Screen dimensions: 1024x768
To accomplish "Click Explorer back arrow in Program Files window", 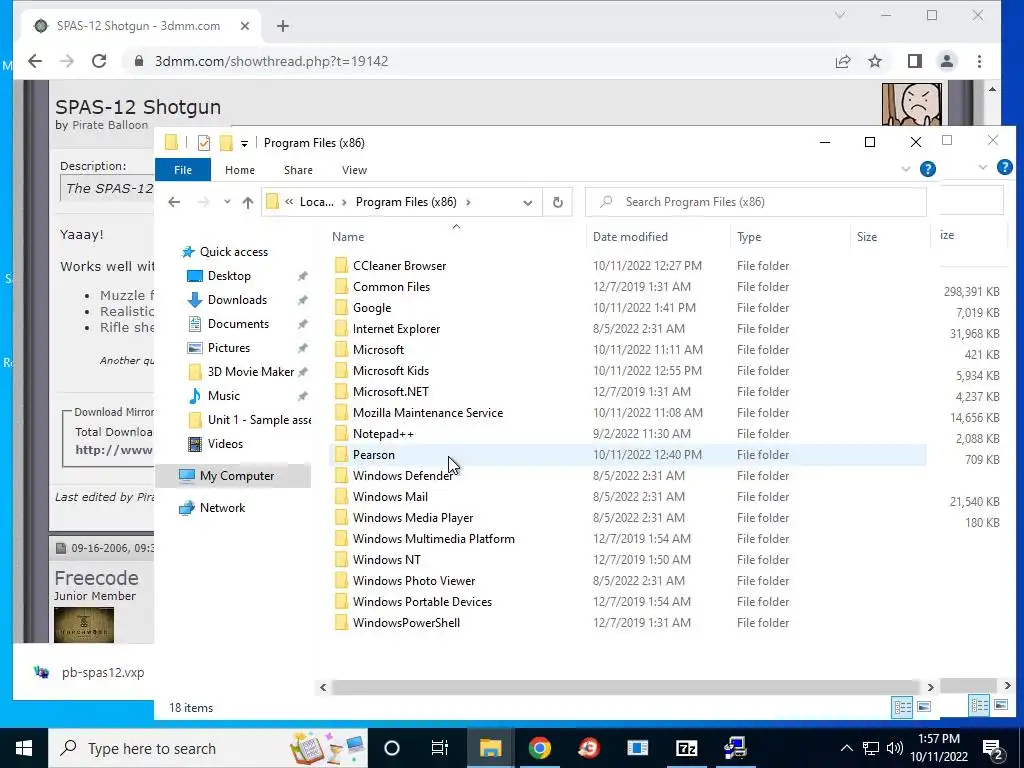I will 174,202.
